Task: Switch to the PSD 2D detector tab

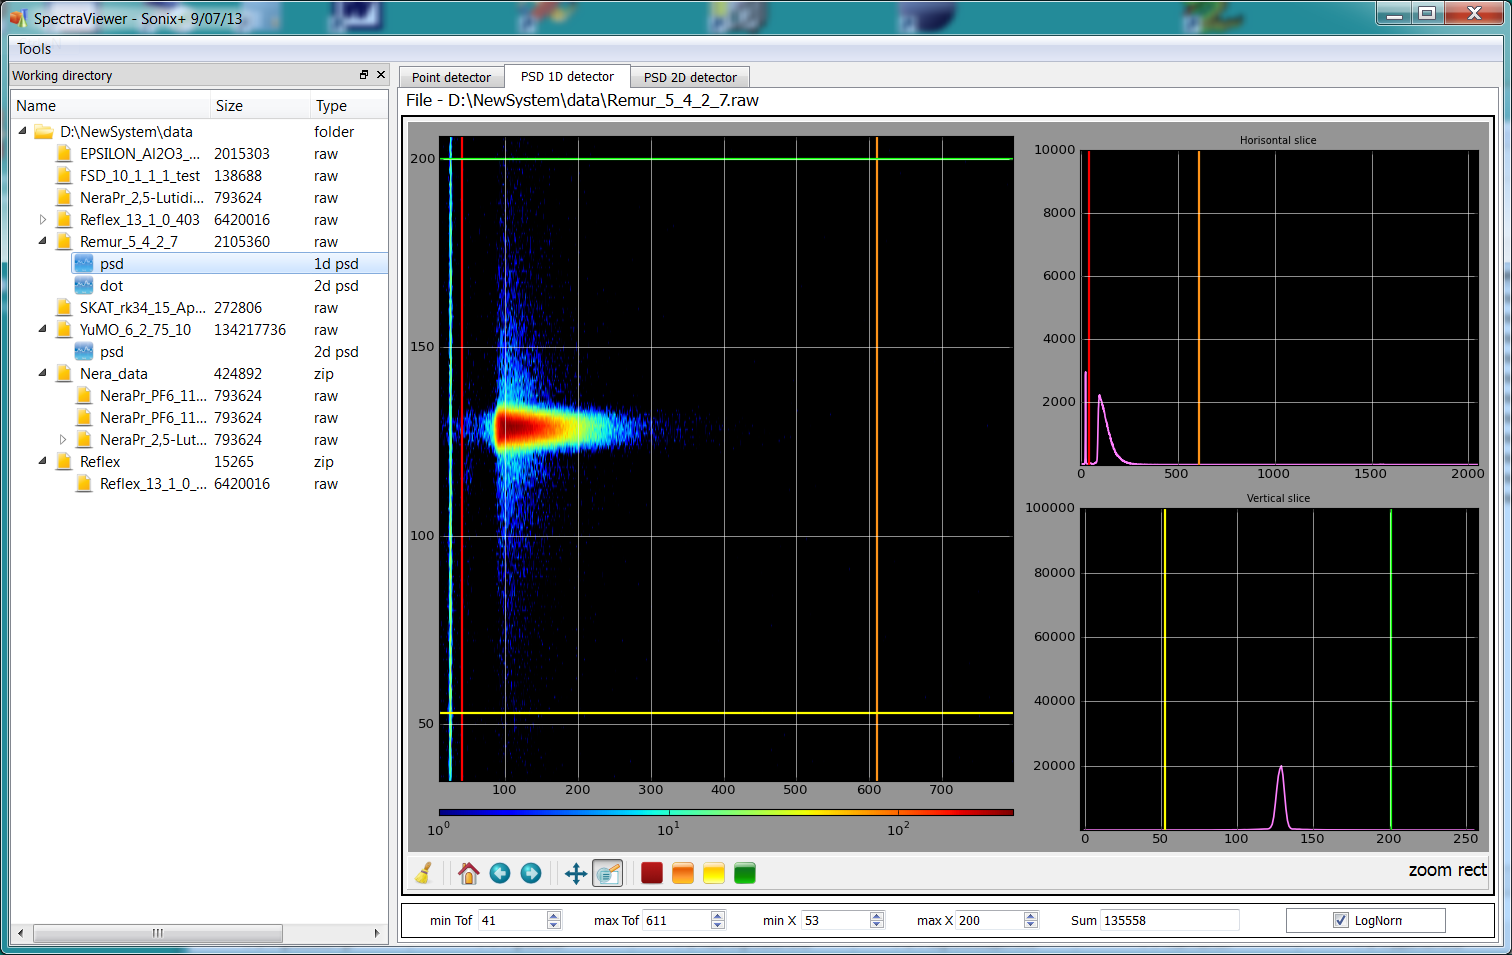Action: (690, 77)
